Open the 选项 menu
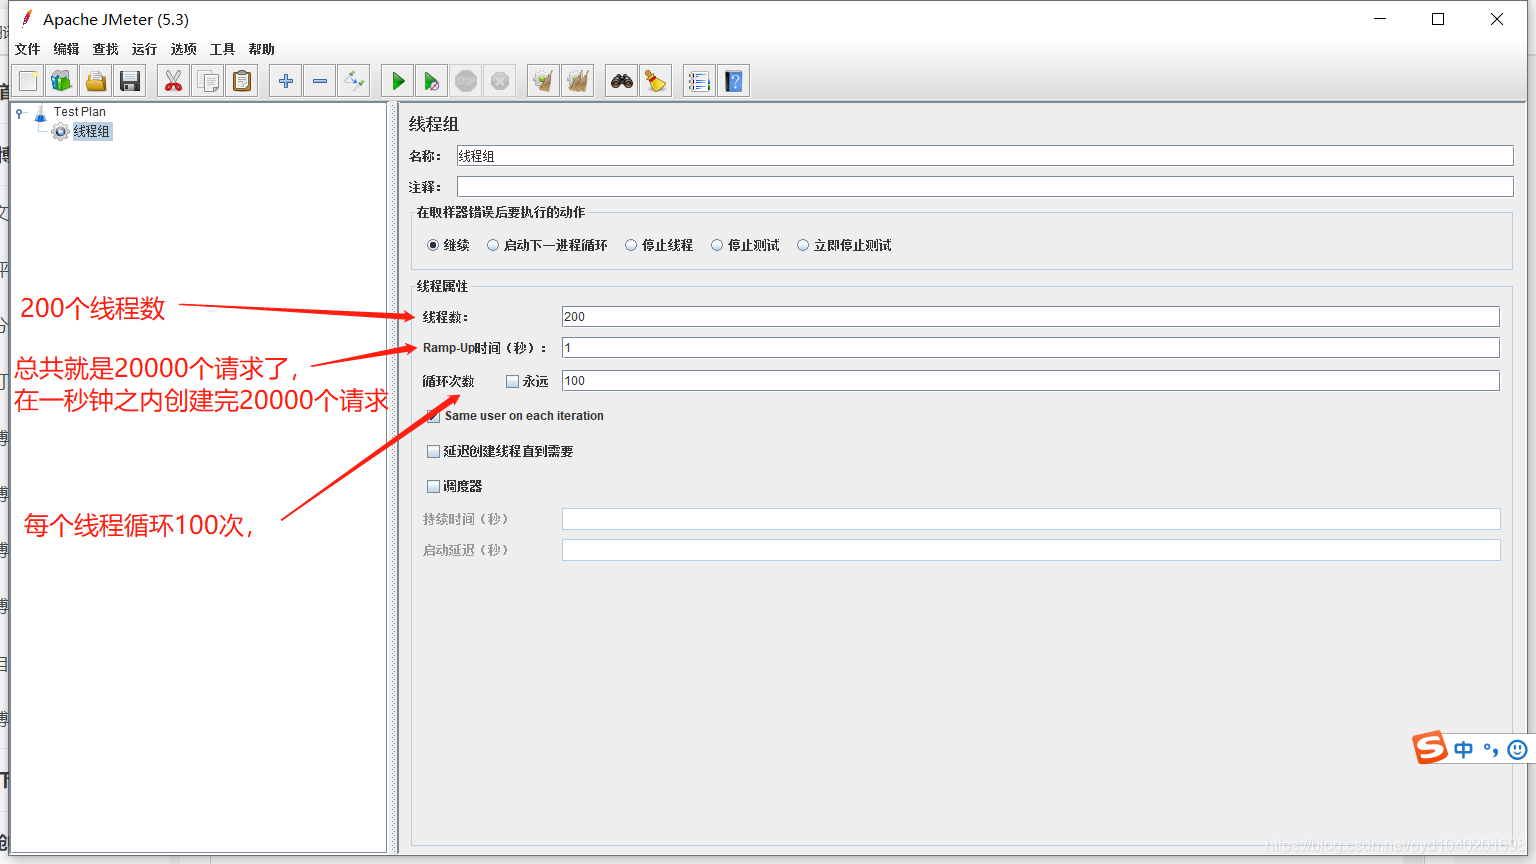The height and width of the screenshot is (864, 1536). pos(183,49)
